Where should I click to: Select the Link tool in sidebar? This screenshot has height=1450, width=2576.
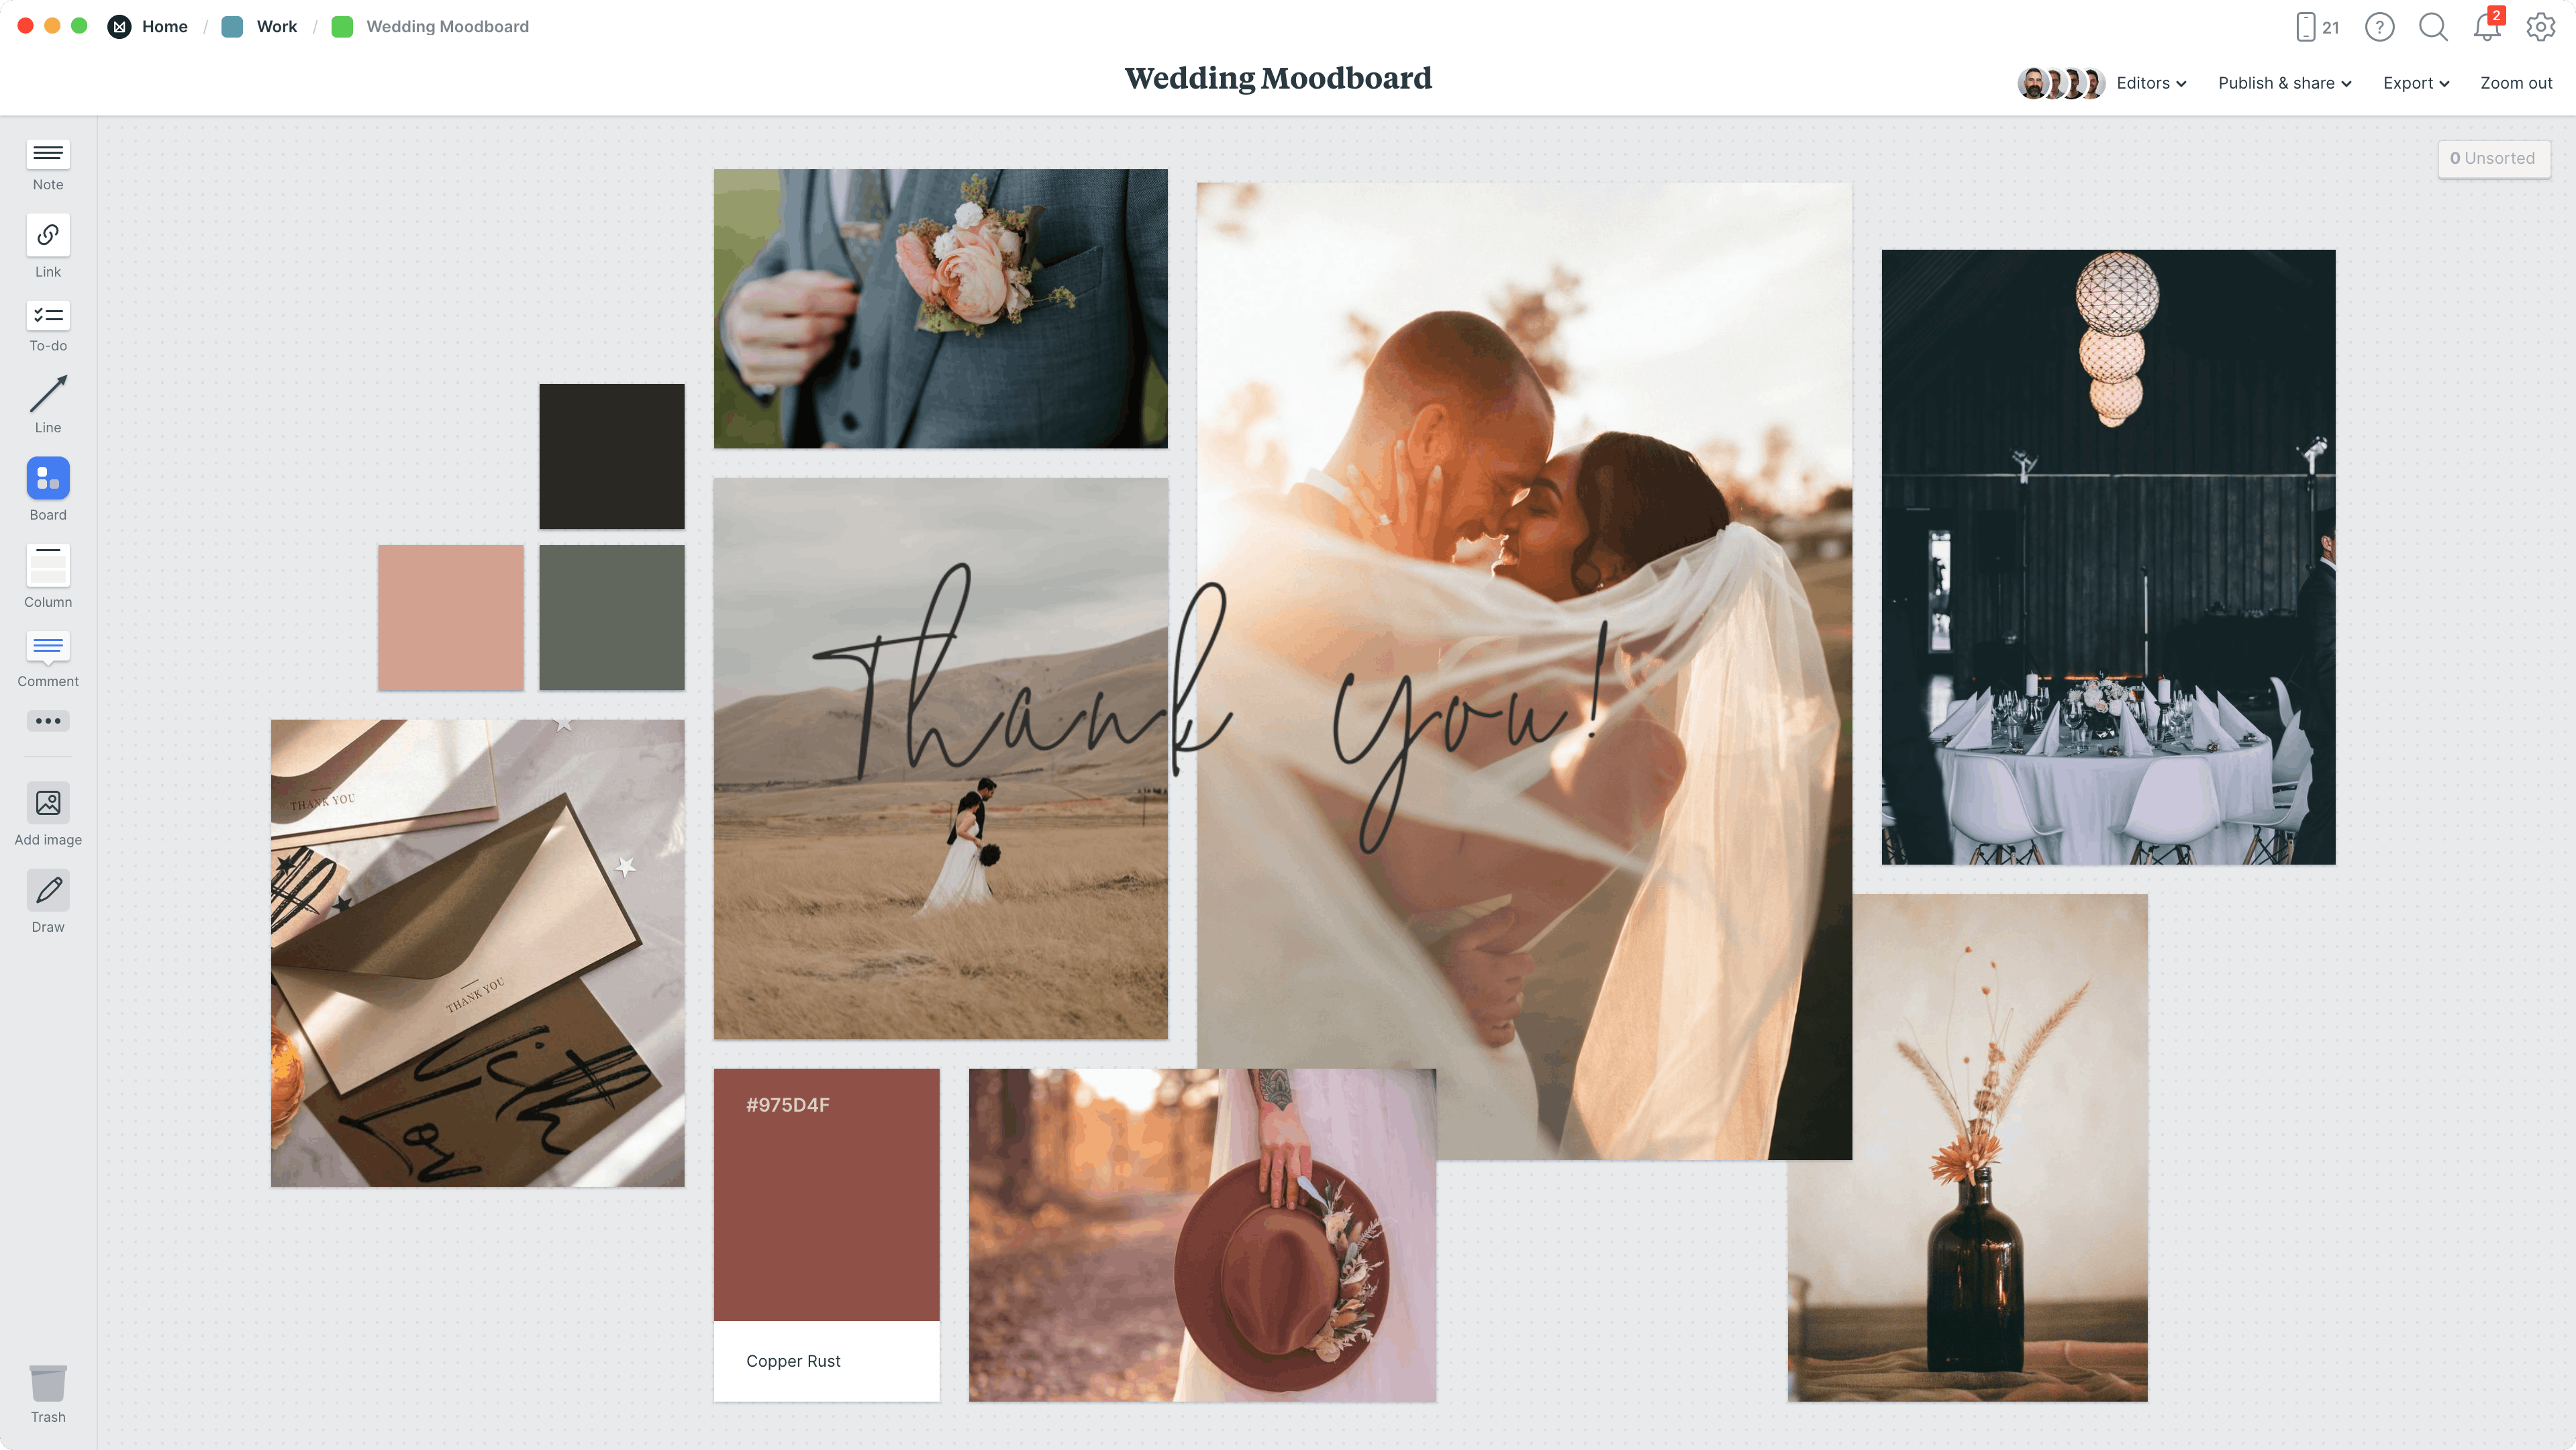coord(48,246)
